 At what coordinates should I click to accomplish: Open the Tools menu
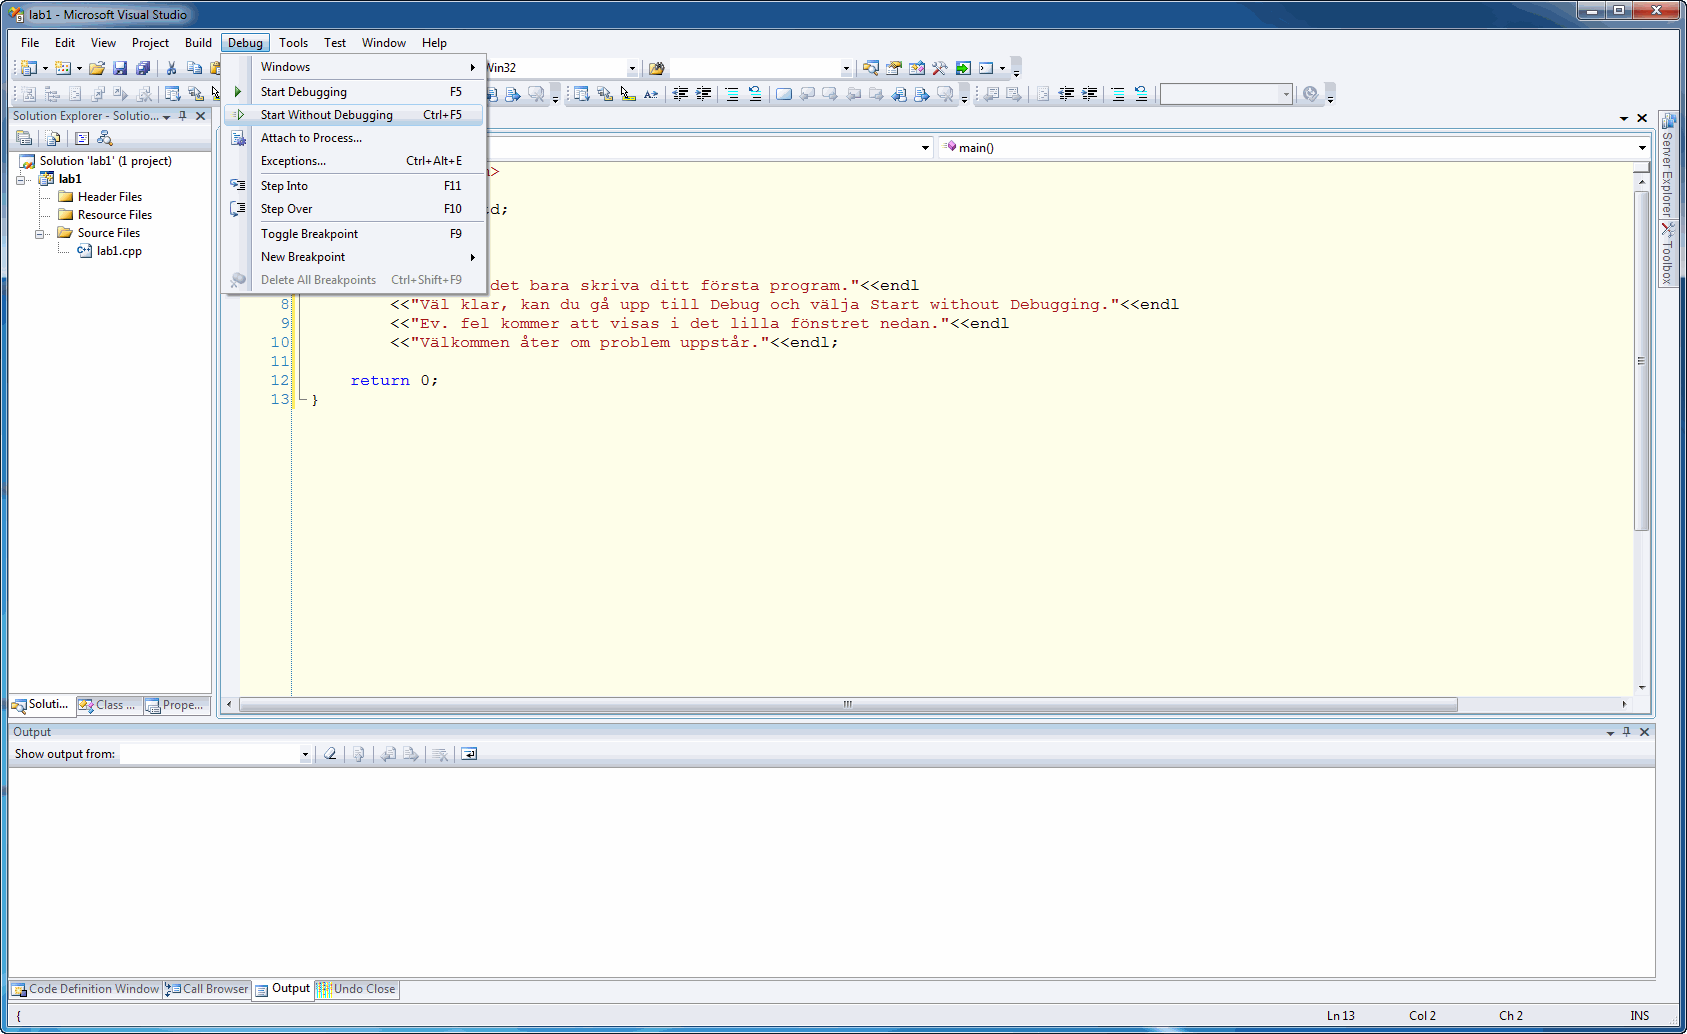[x=293, y=43]
